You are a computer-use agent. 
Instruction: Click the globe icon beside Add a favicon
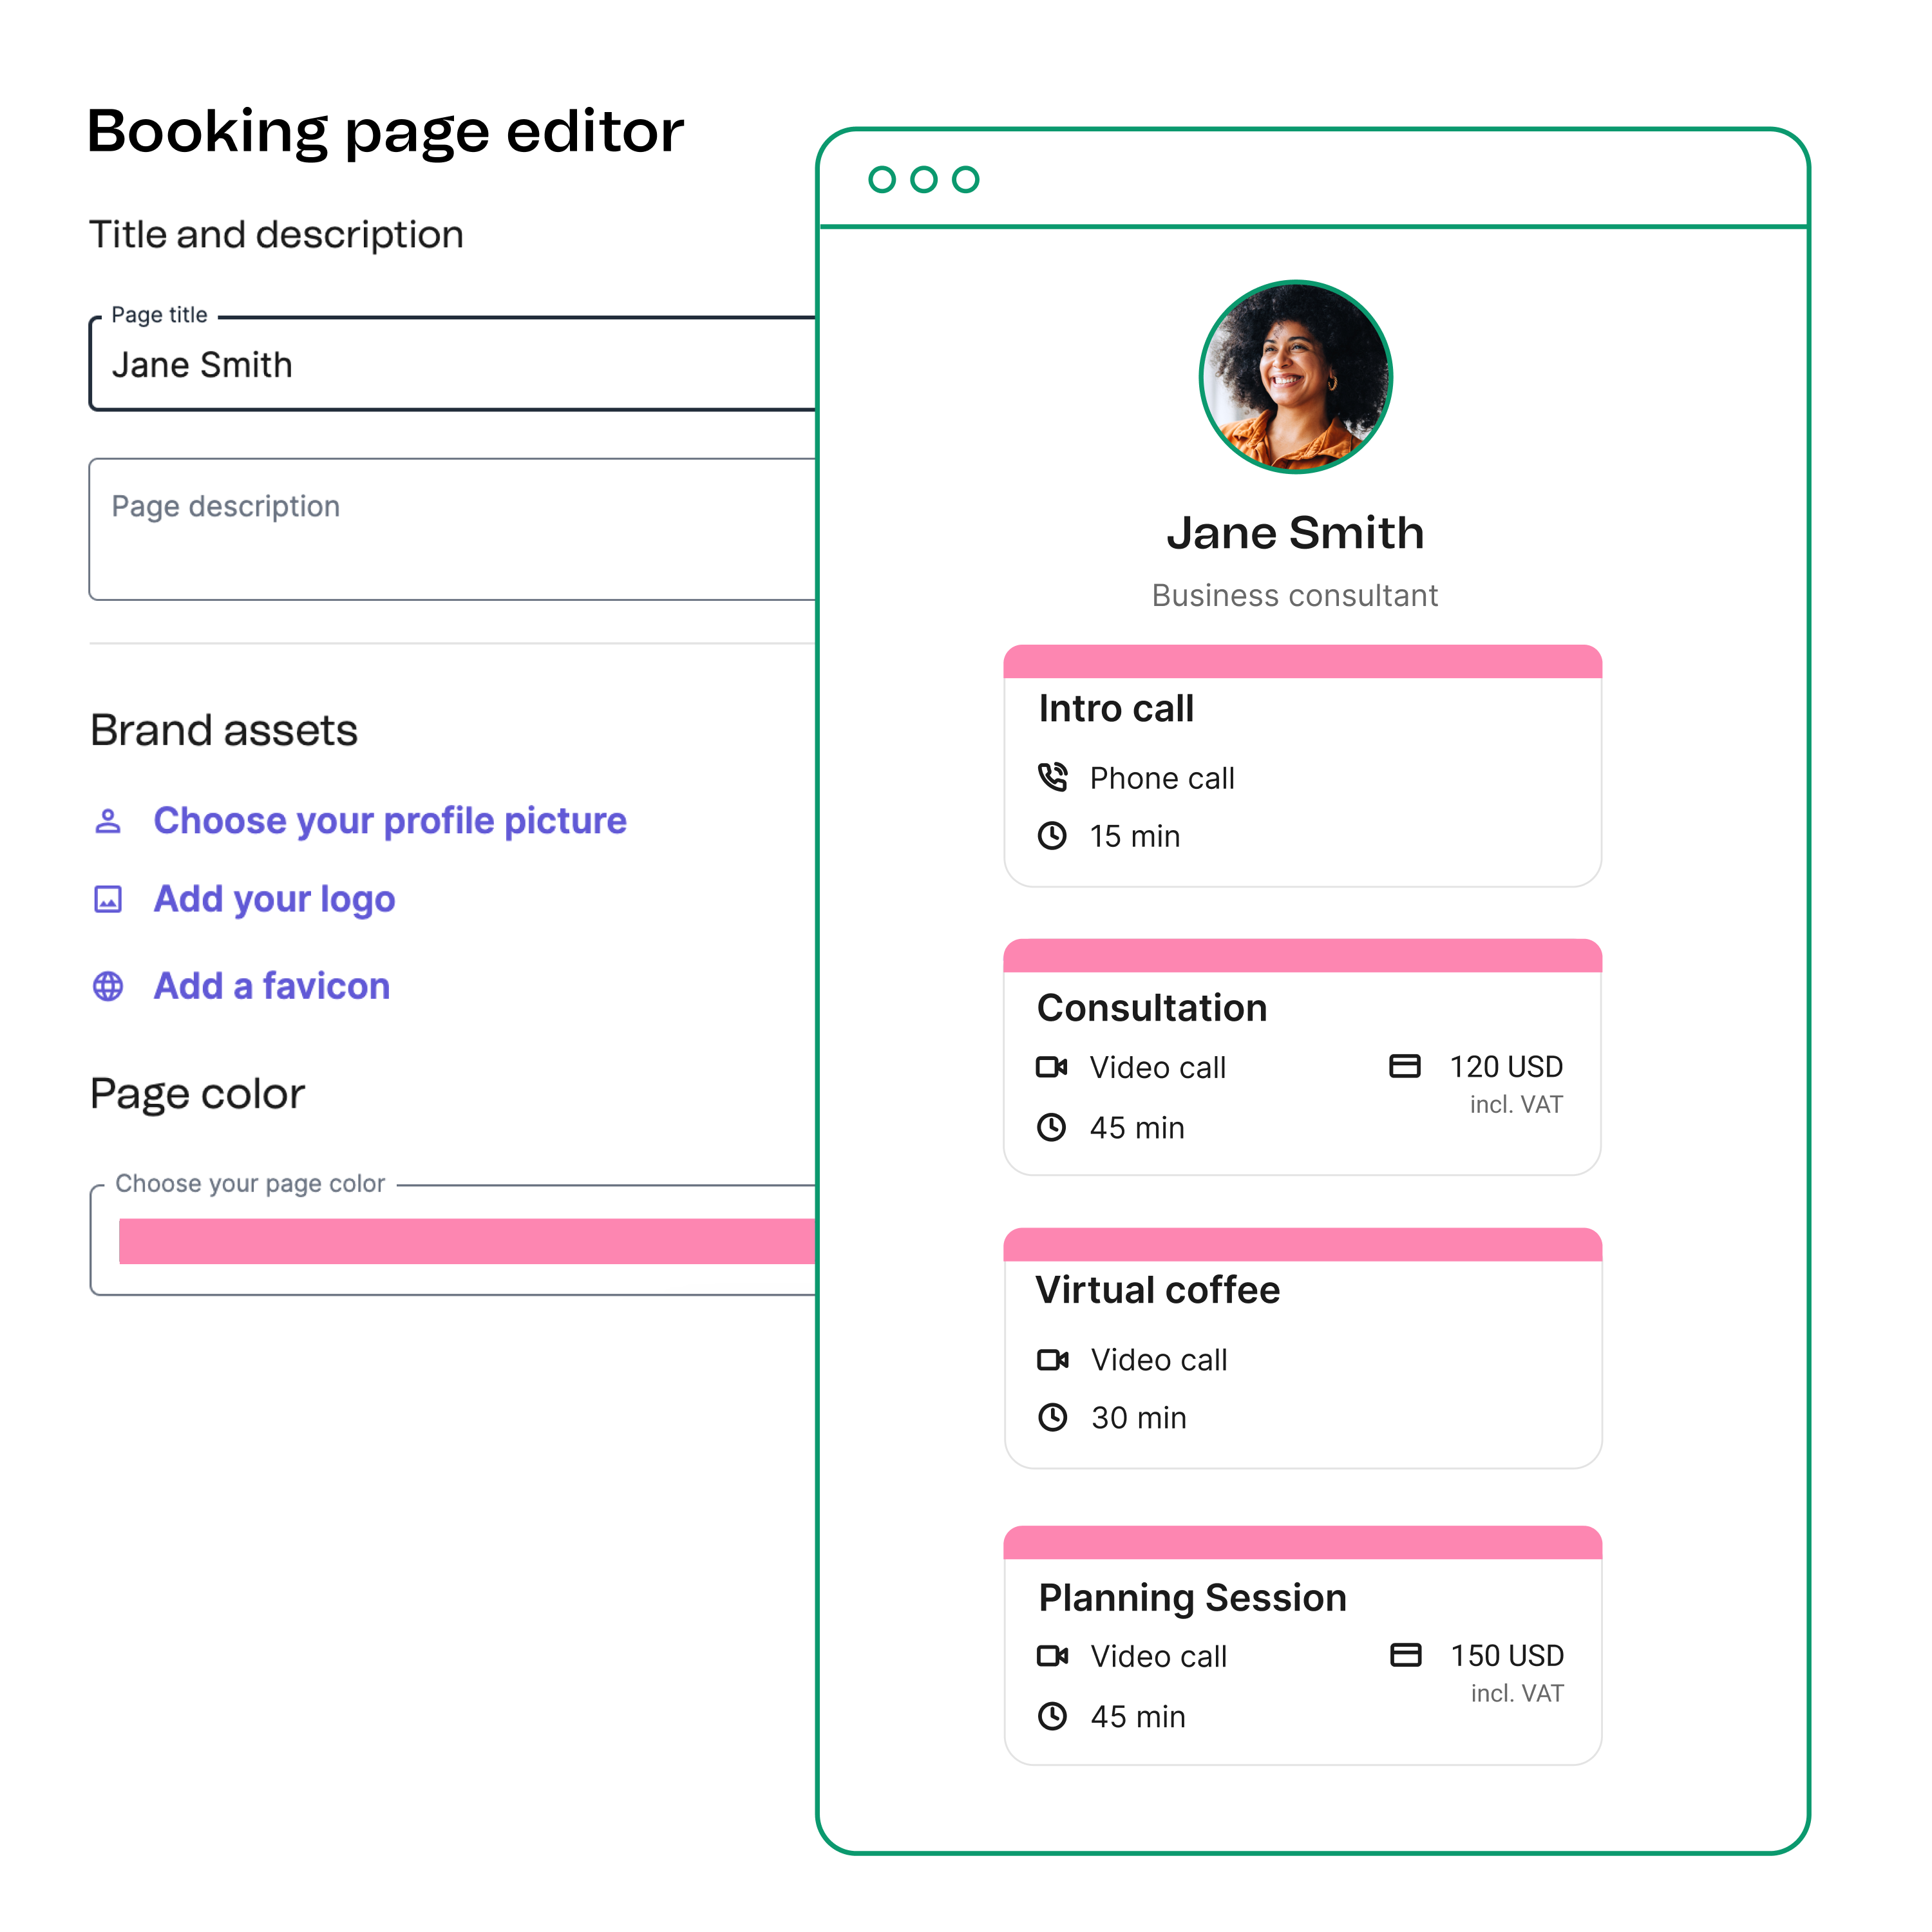[108, 986]
